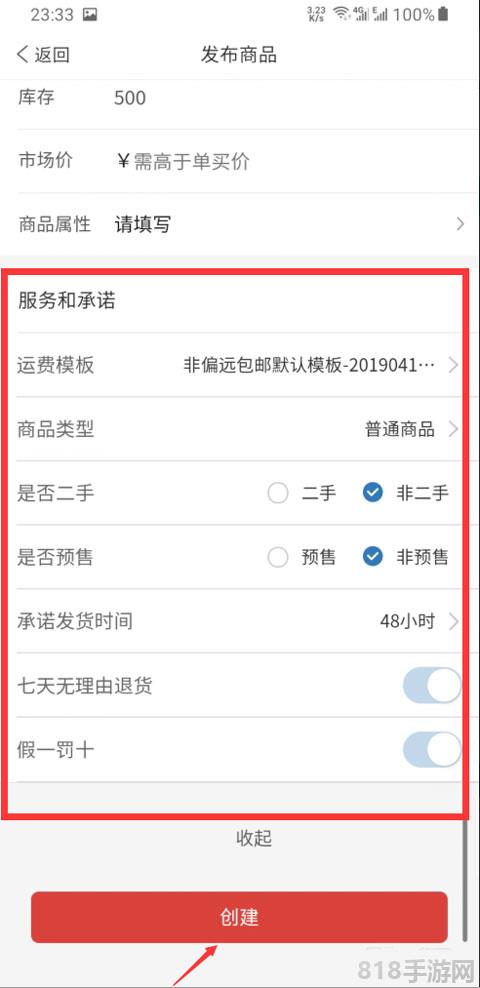Tap the battery icon in status bar

[443, 14]
